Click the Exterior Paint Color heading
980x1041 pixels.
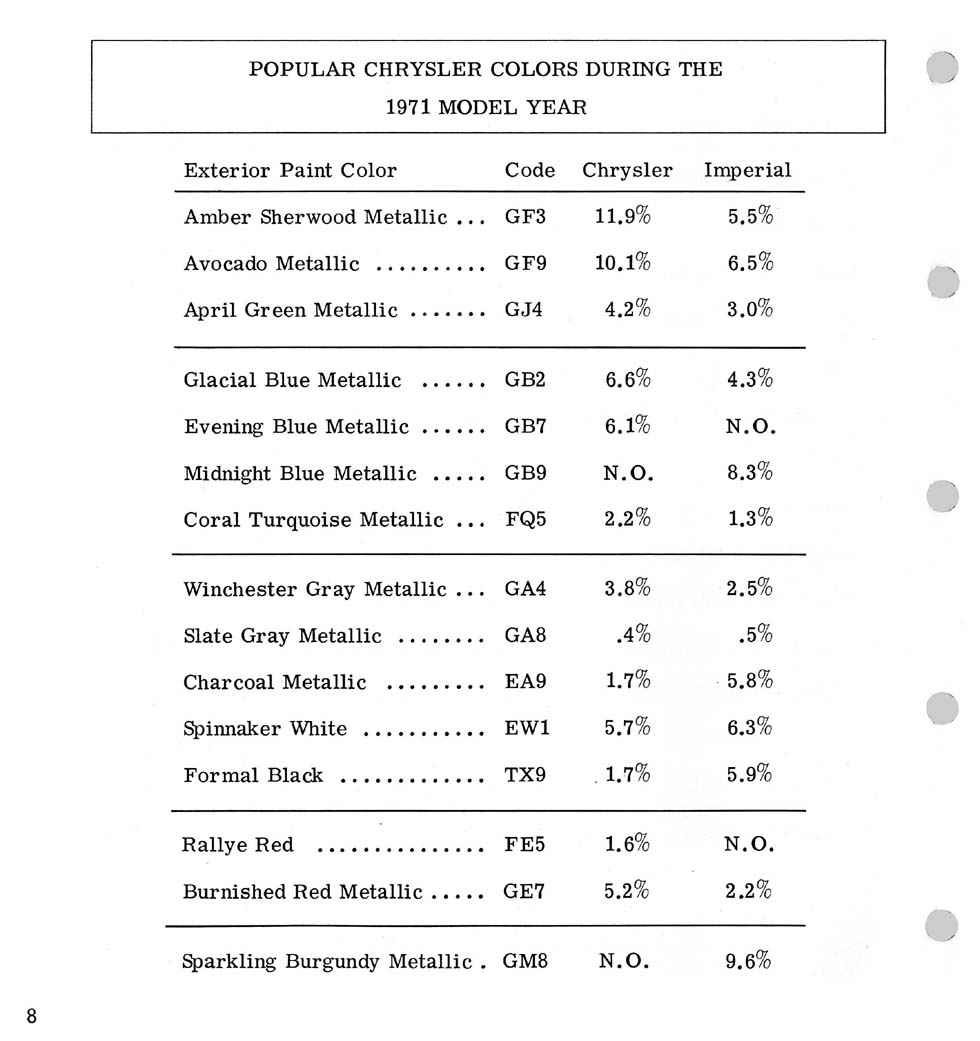coord(290,170)
